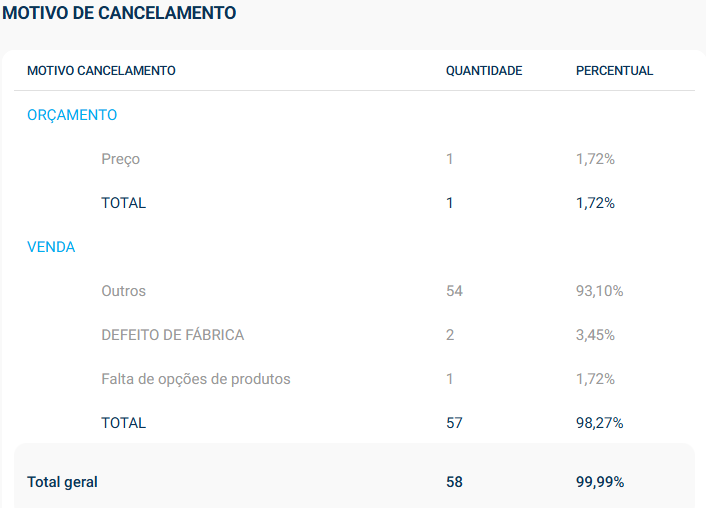Click the 93,10% percentage value
This screenshot has height=508, width=706.
tap(599, 291)
